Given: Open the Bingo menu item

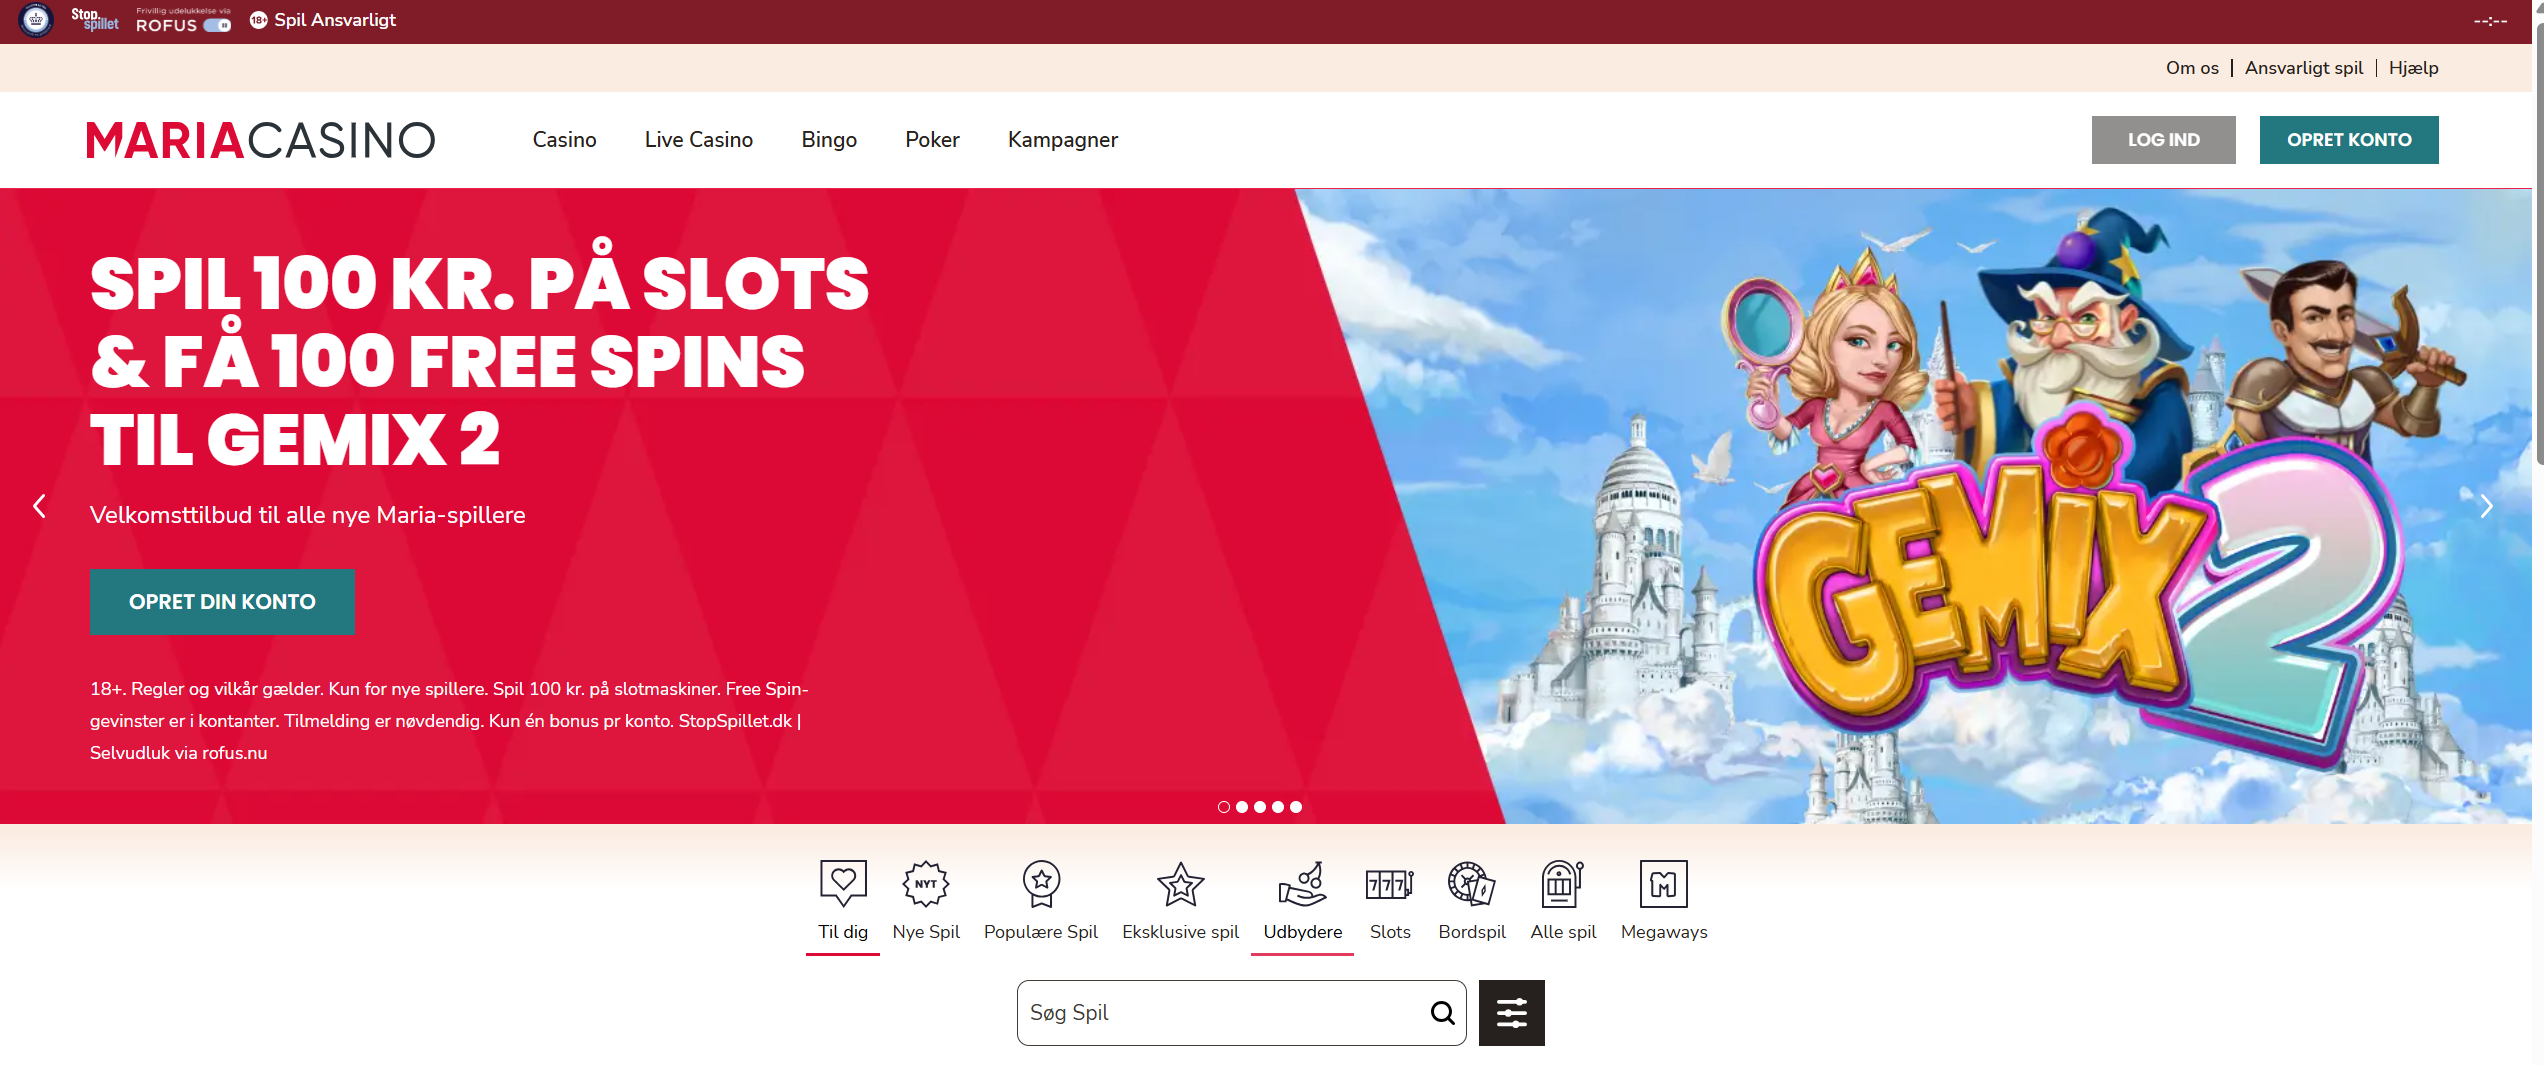Looking at the screenshot, I should (x=829, y=140).
